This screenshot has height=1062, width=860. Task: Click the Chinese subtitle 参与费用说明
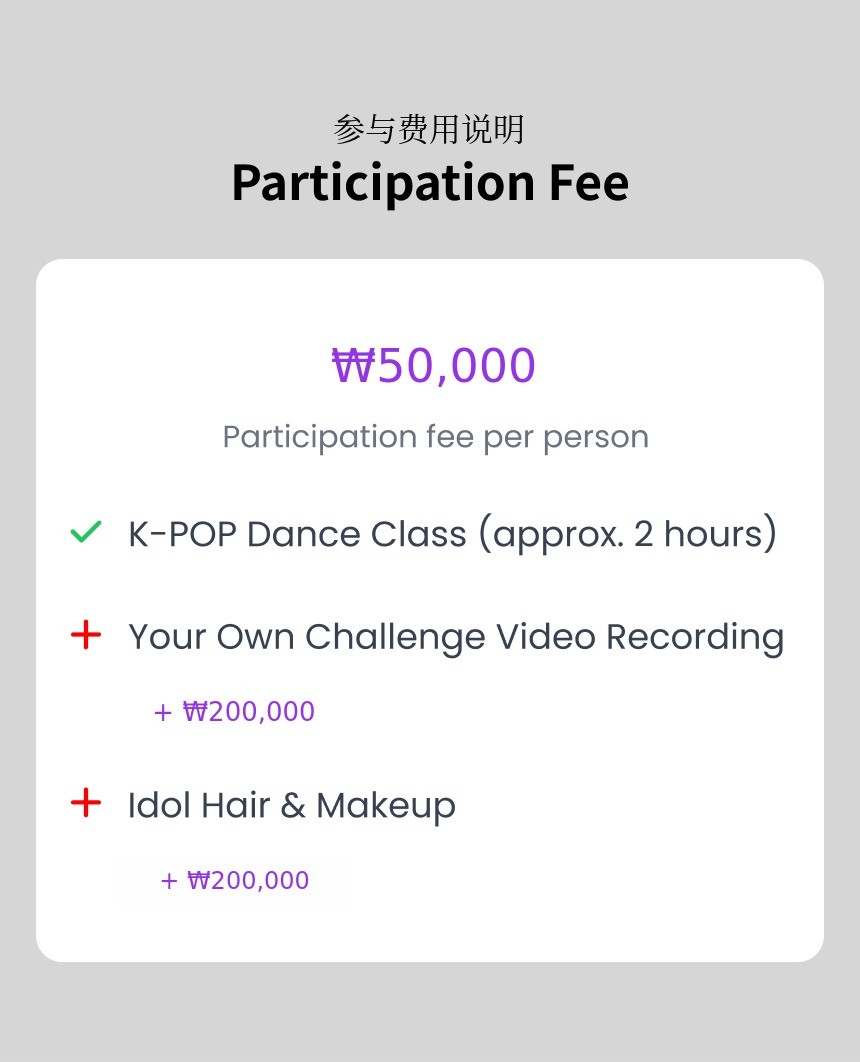[x=429, y=129]
